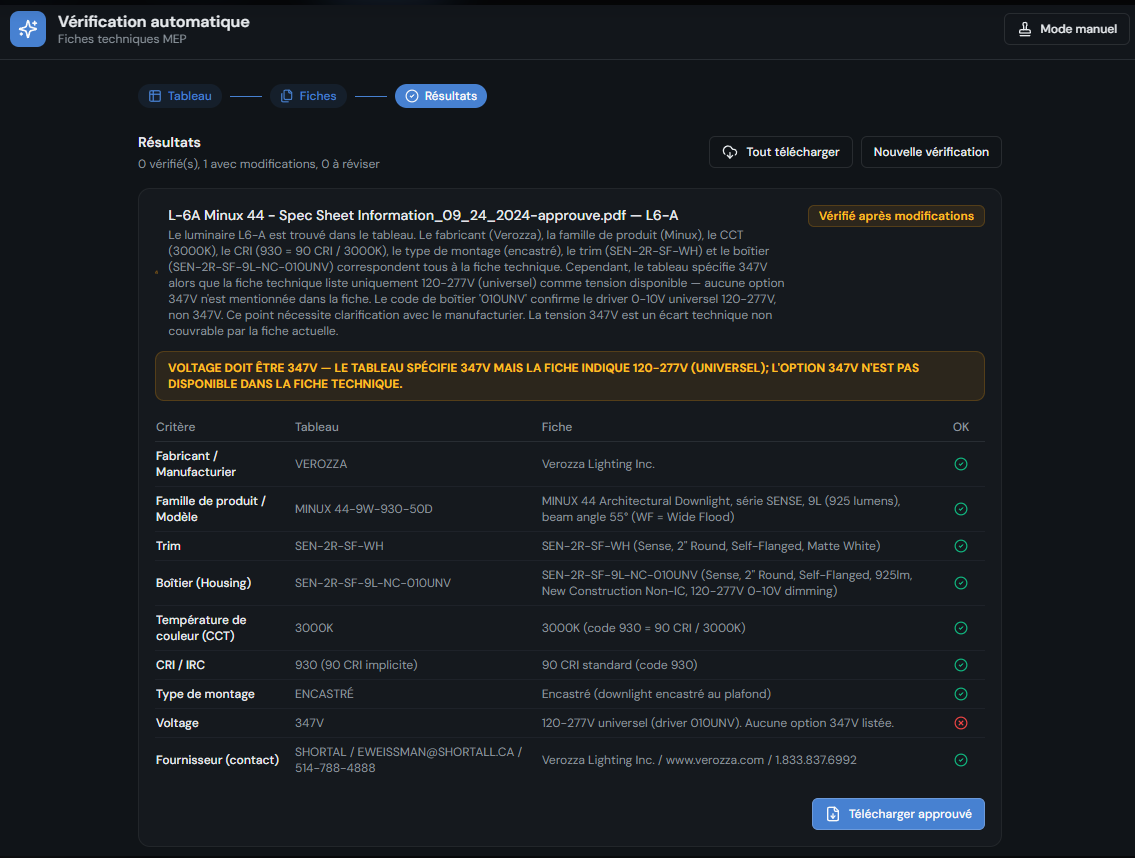Download the approved file with Télécharger approuvé

(x=898, y=814)
